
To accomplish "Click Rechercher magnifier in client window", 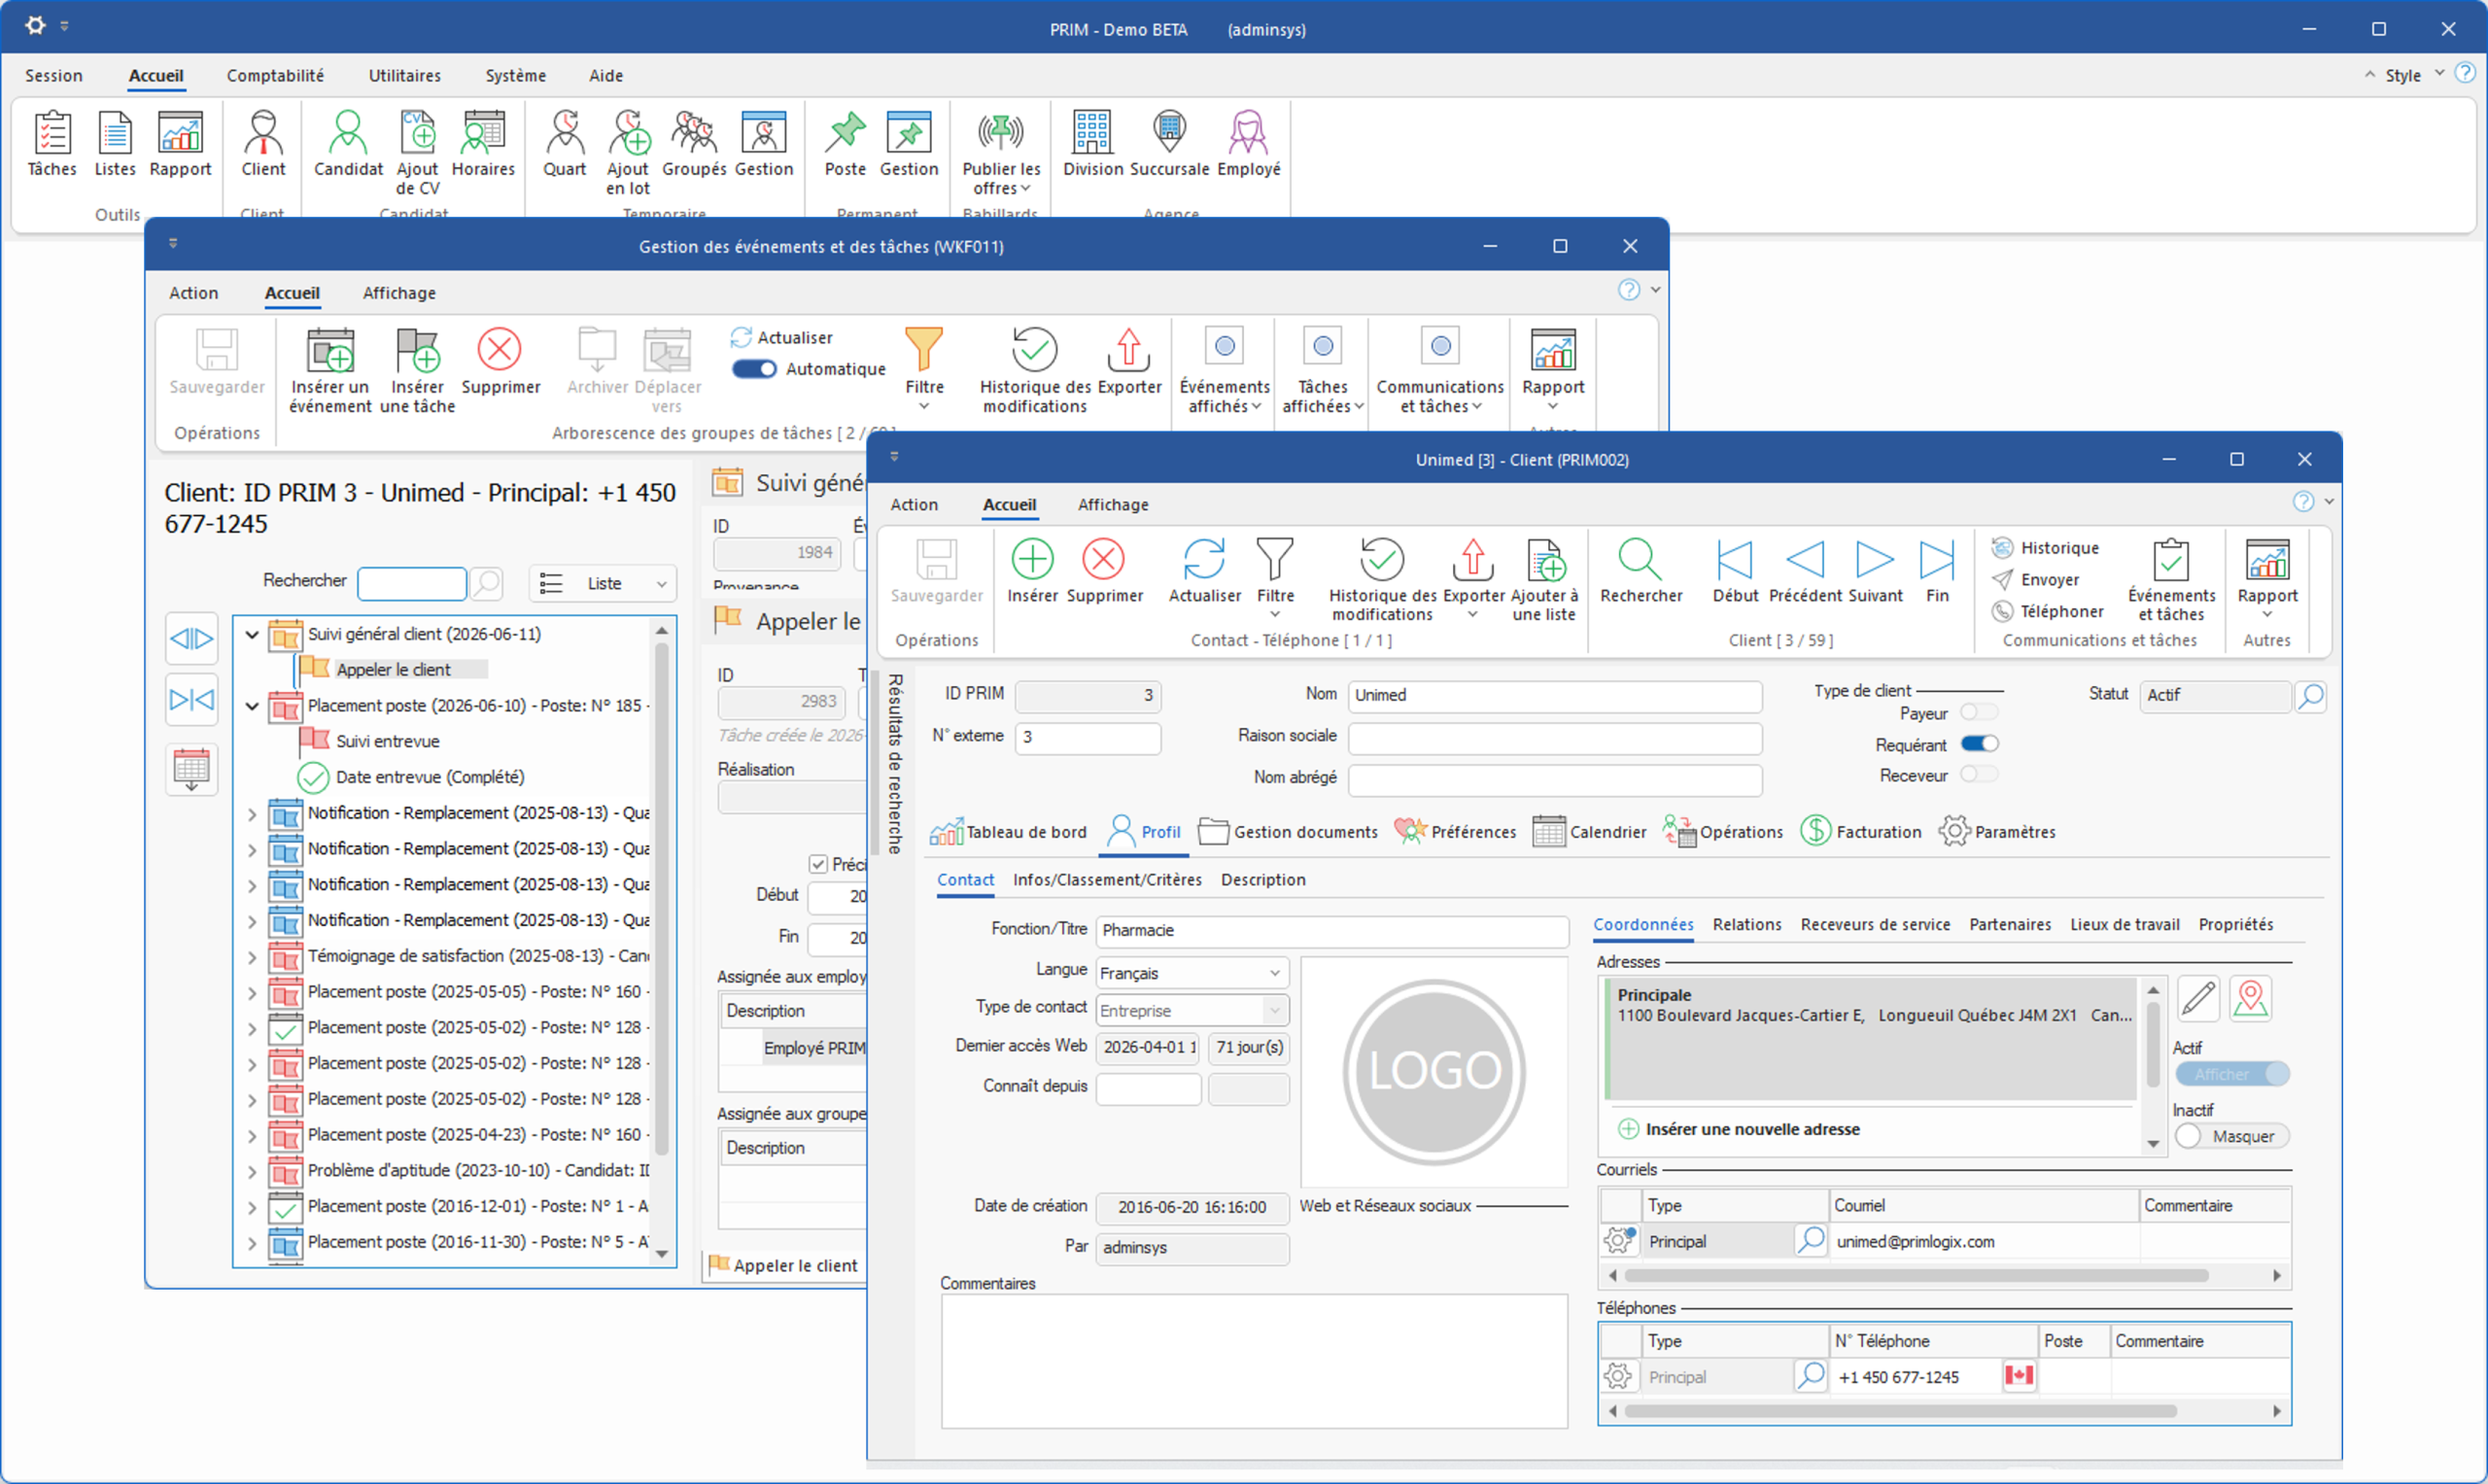I will click(1640, 571).
